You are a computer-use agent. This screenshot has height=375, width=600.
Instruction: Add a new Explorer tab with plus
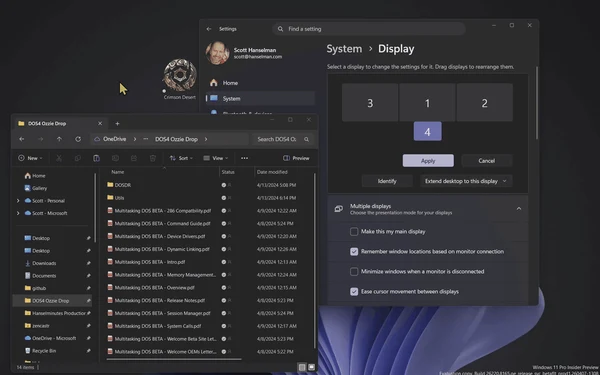point(117,124)
